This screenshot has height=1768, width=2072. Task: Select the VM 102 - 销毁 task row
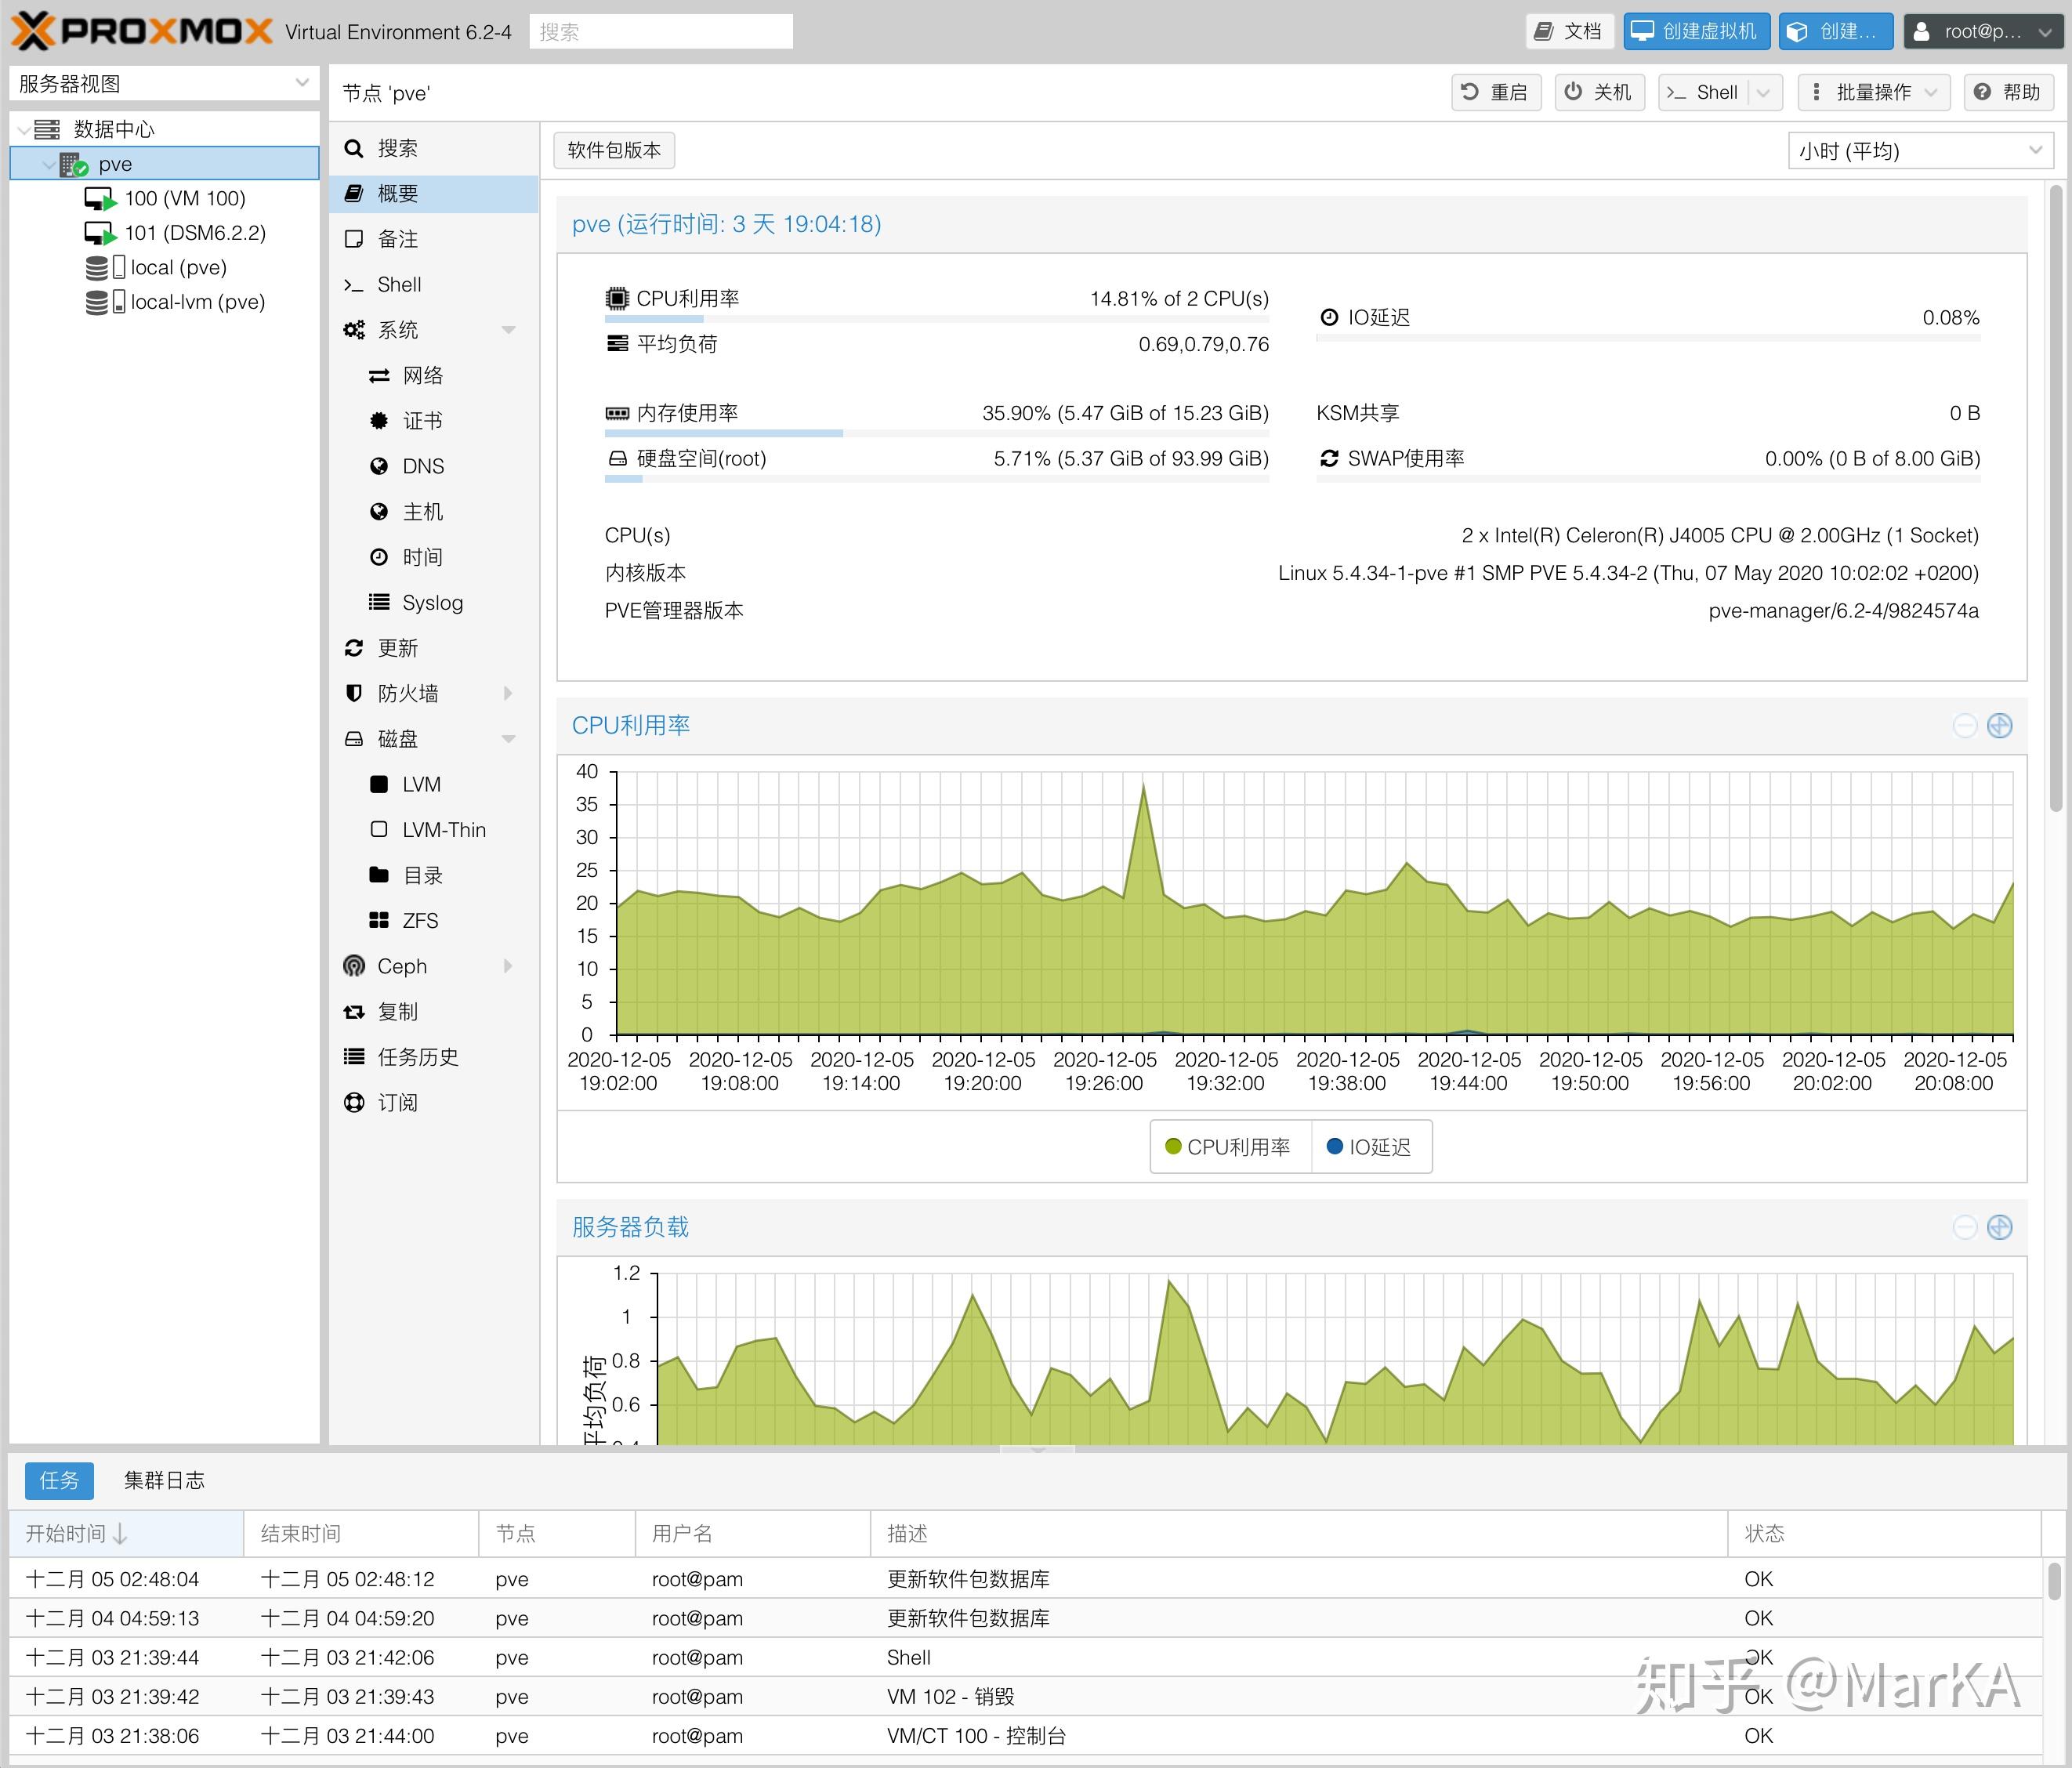pyautogui.click(x=1025, y=1697)
